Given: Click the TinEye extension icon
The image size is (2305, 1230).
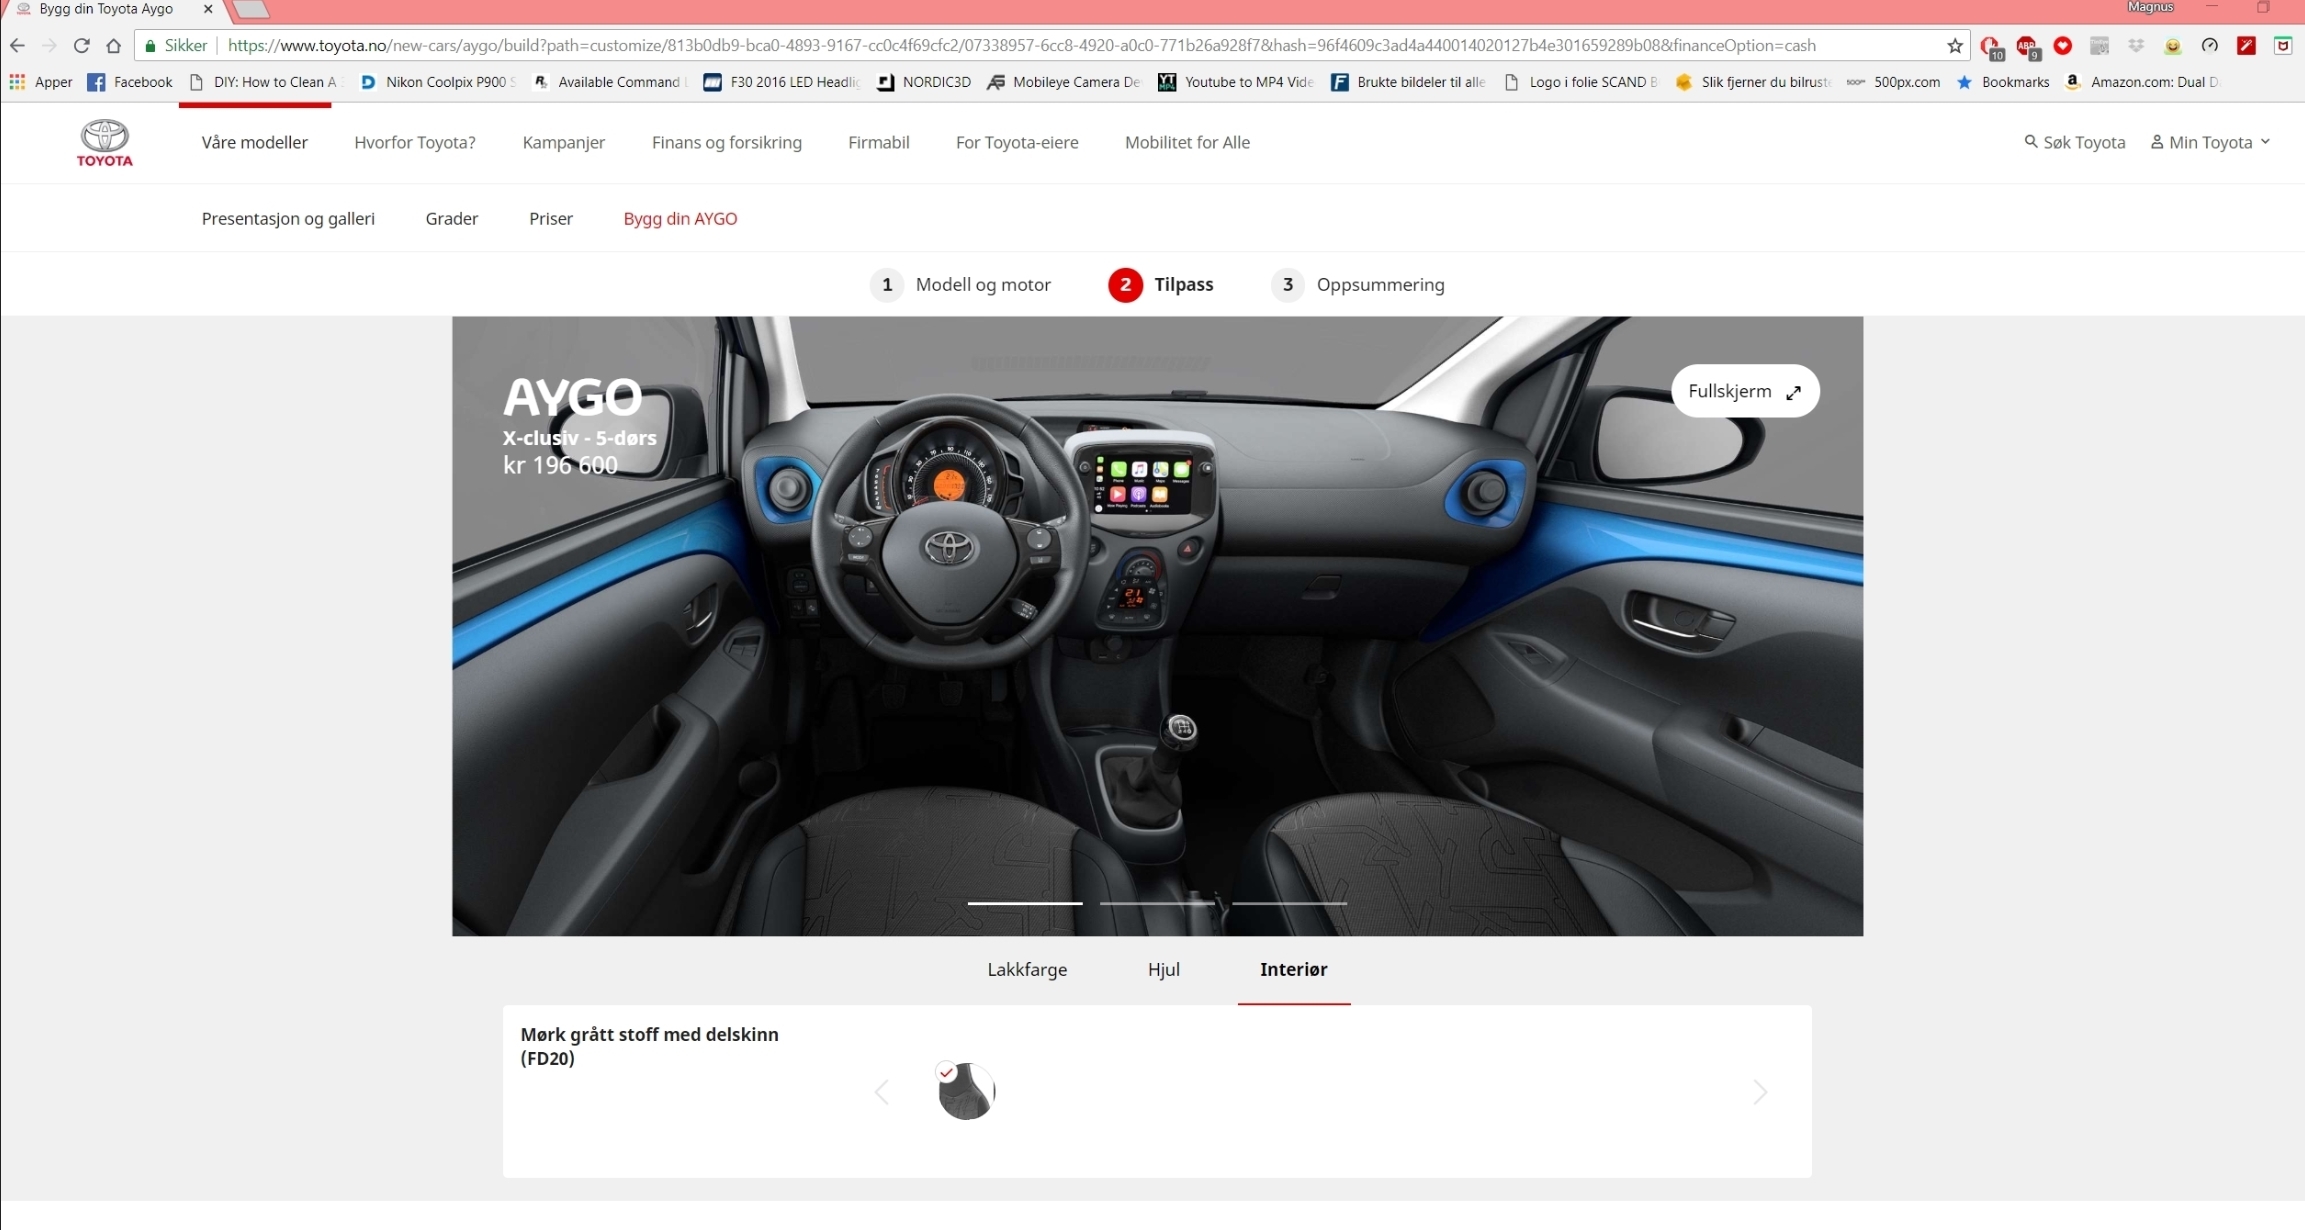Looking at the screenshot, I should click(2100, 46).
